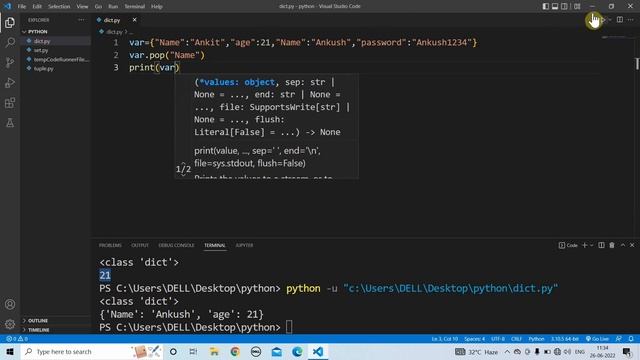
Task: Open the Accounts menu icon
Action: 10,304
